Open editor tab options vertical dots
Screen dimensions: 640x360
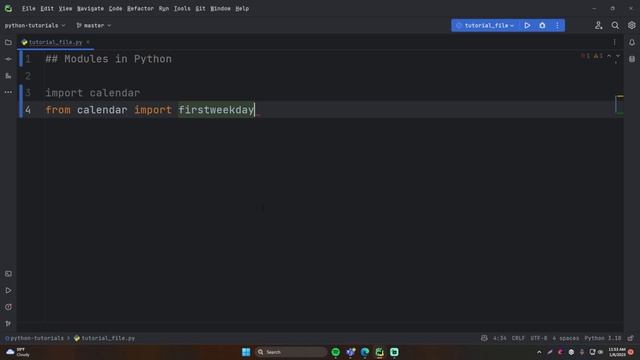click(614, 42)
